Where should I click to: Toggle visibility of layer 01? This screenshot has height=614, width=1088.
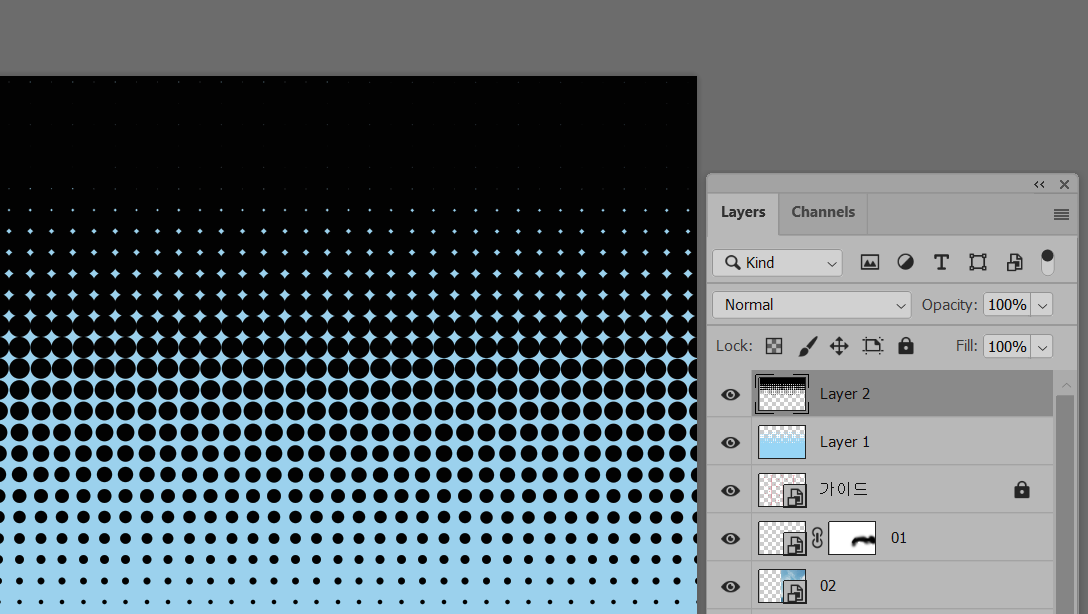click(730, 538)
